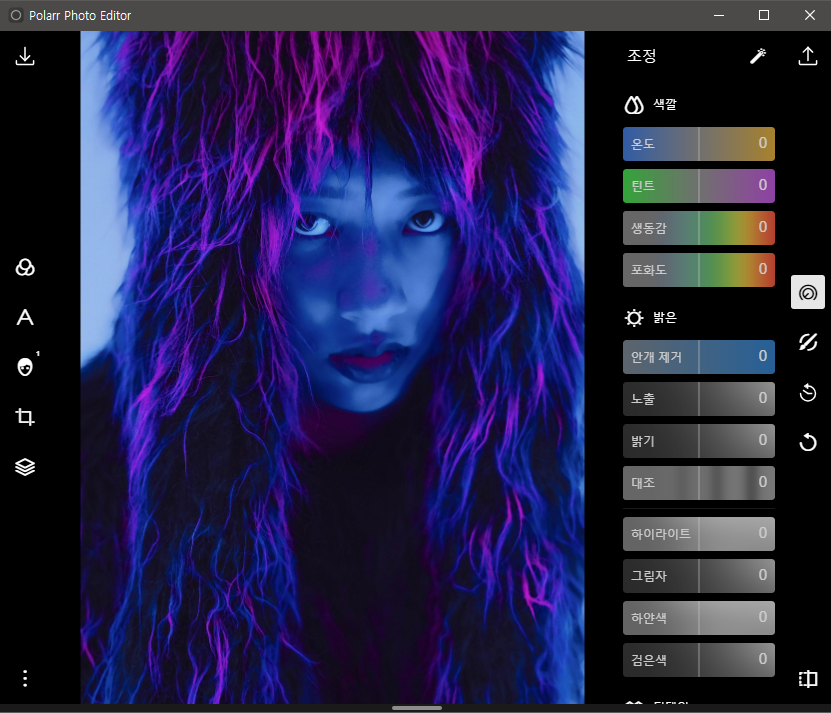This screenshot has width=831, height=713.
Task: Close the Polarr Photo Editor window
Action: click(x=809, y=15)
